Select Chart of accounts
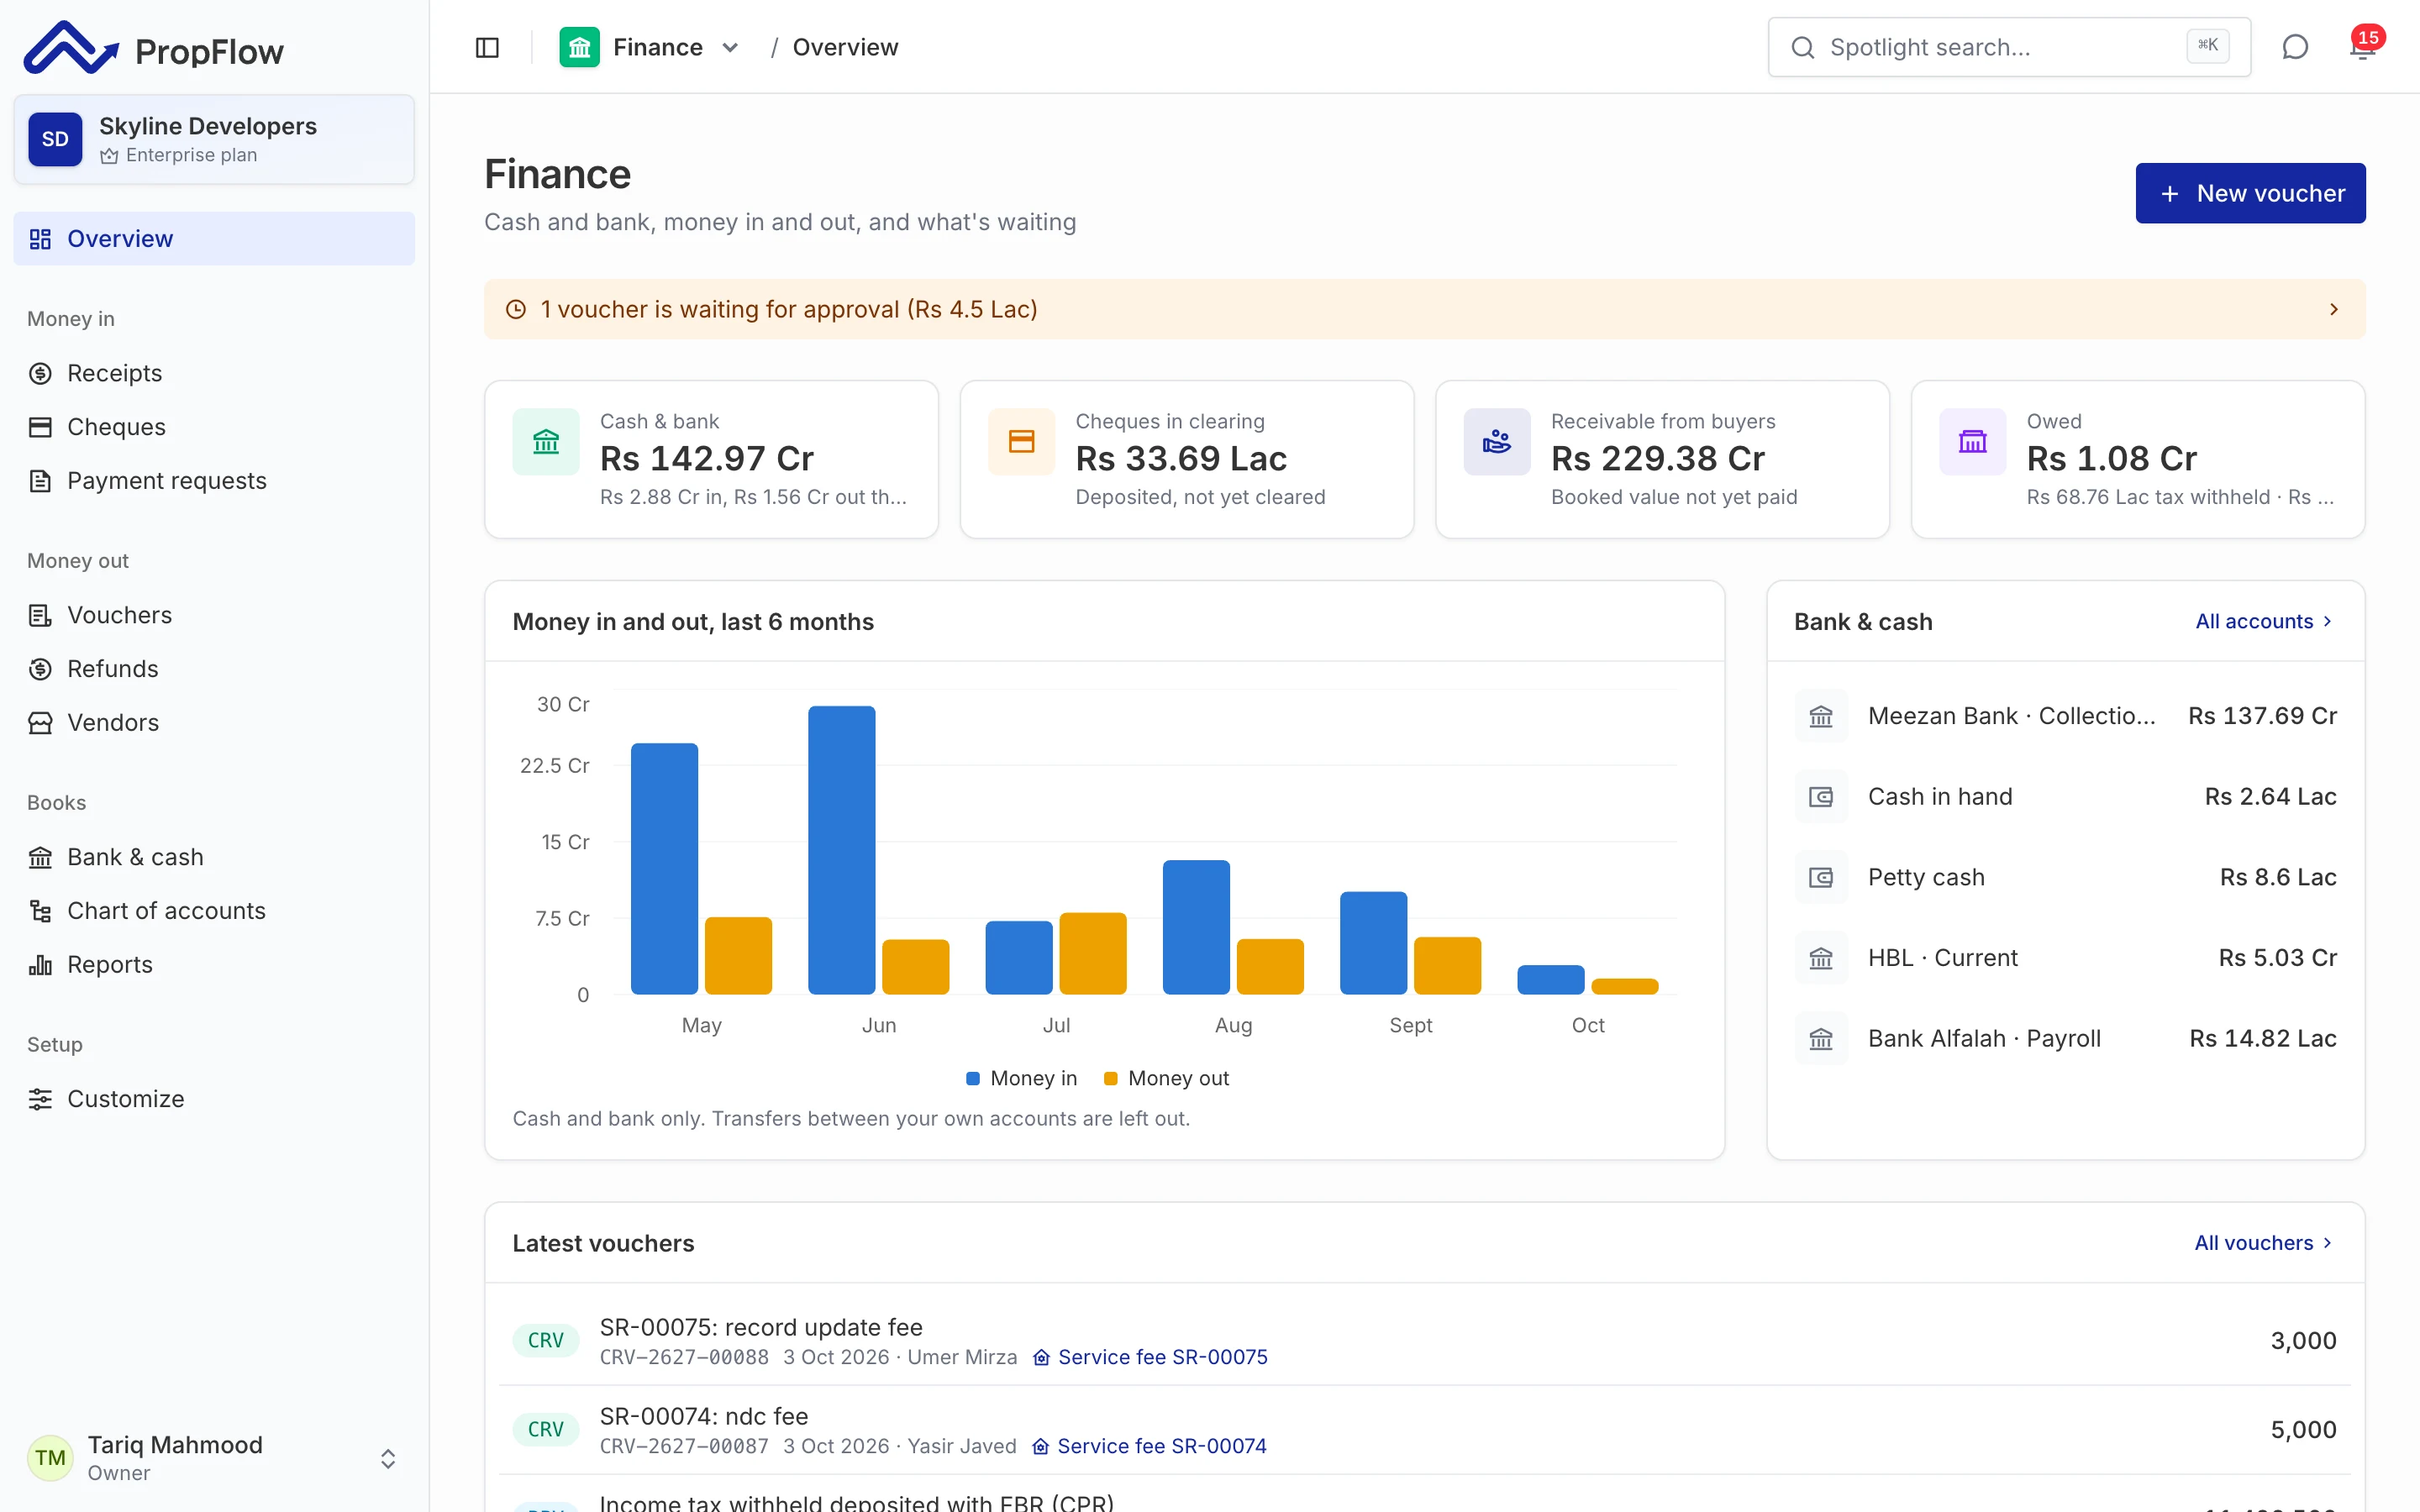This screenshot has height=1512, width=2420. point(214,911)
